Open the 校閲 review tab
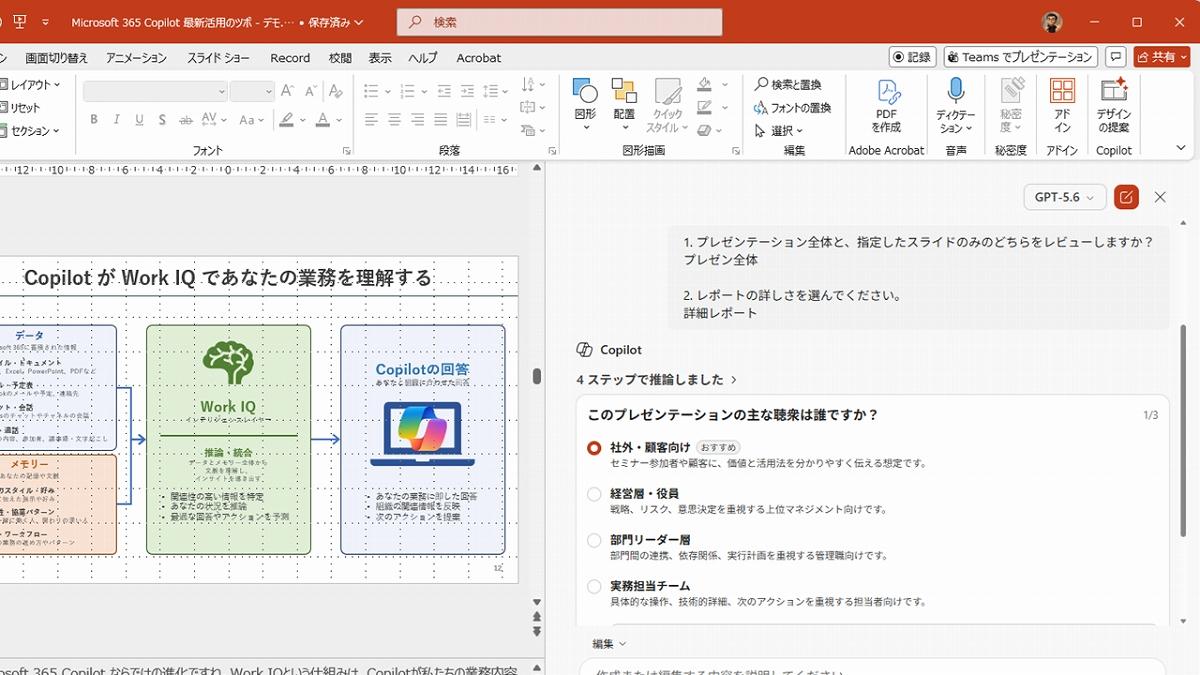 coord(341,58)
